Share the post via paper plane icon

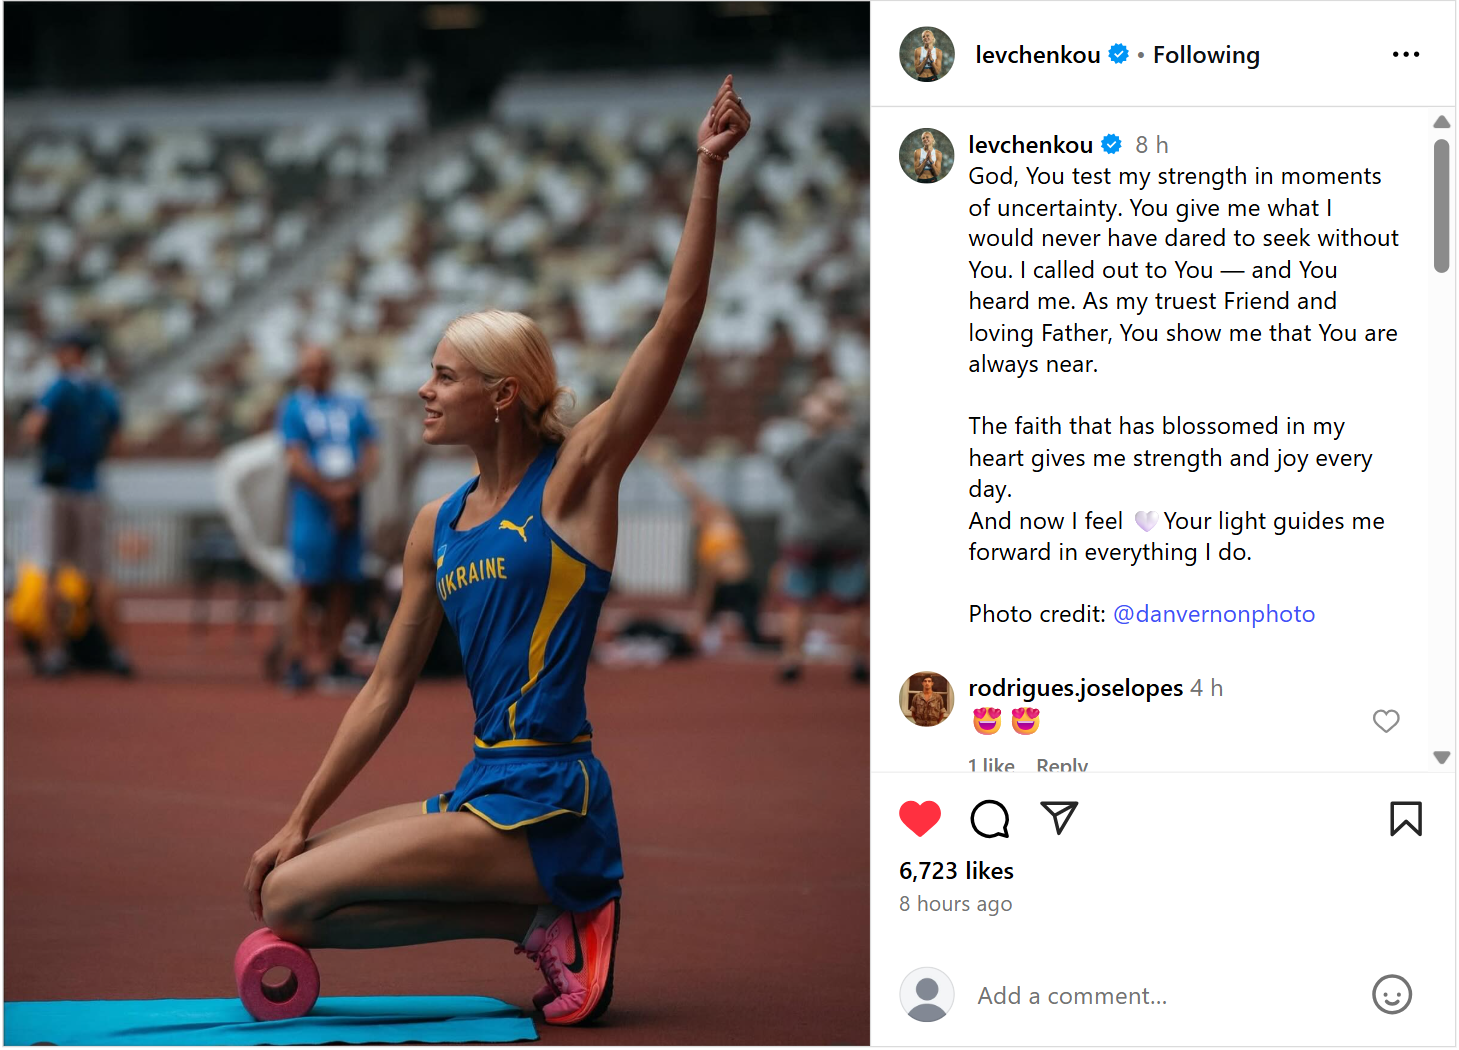[x=1058, y=818]
